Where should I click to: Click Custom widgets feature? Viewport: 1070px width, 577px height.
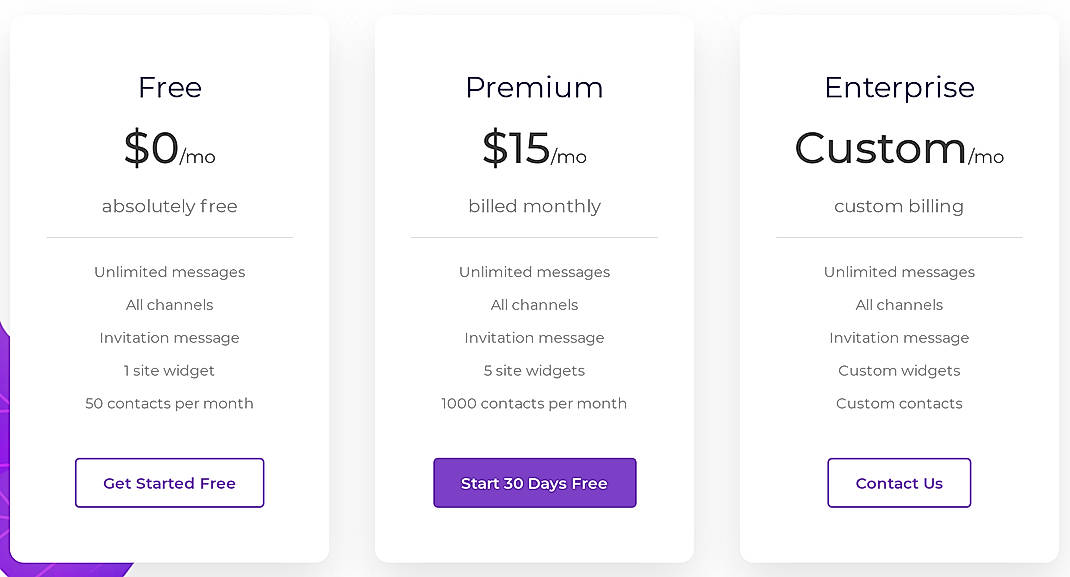tap(898, 370)
